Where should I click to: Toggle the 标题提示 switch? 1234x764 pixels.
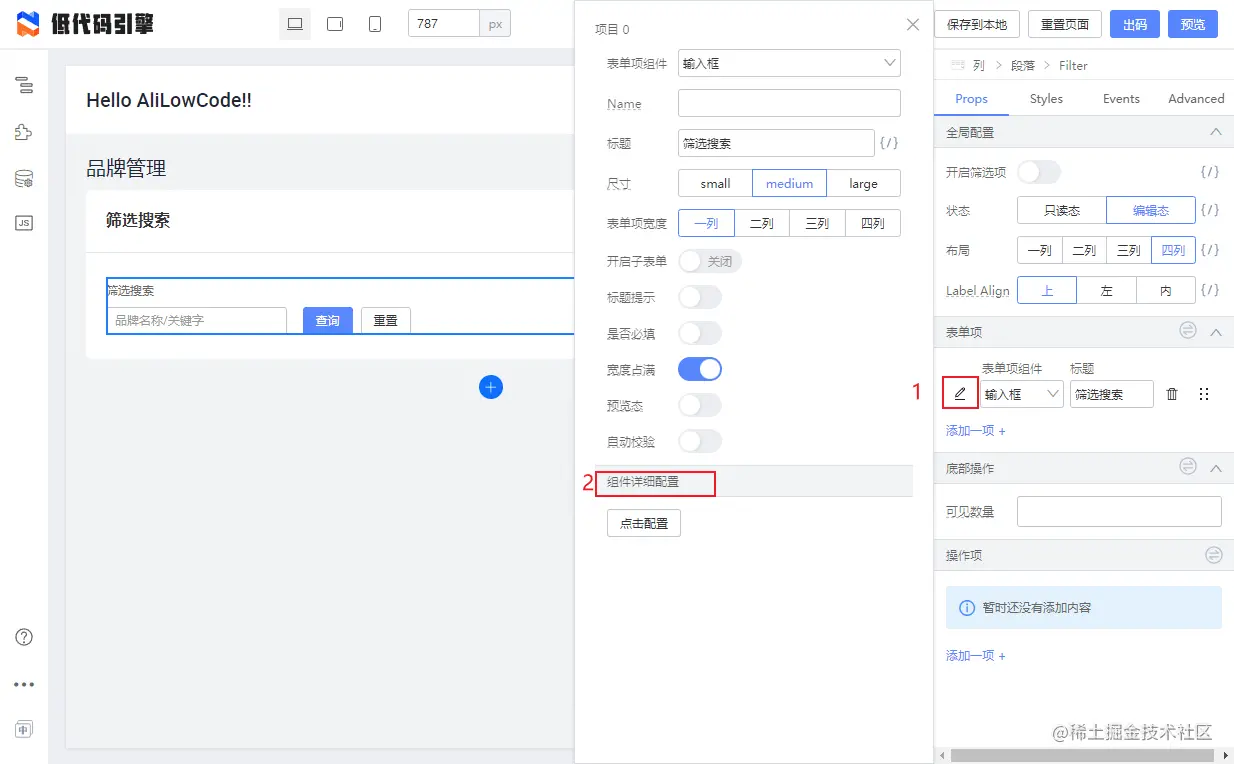pos(700,297)
